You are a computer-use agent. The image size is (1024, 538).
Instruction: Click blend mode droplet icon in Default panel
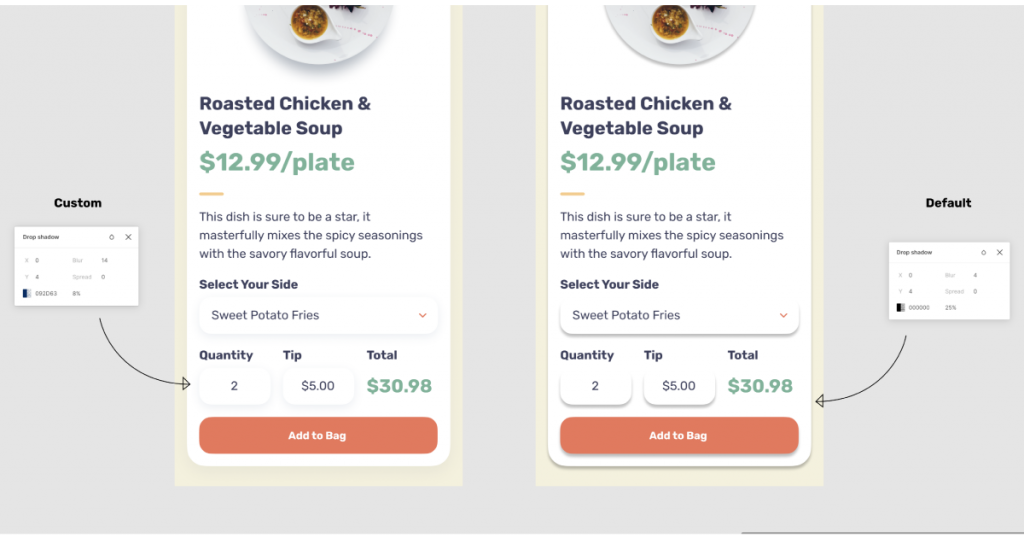pos(983,252)
